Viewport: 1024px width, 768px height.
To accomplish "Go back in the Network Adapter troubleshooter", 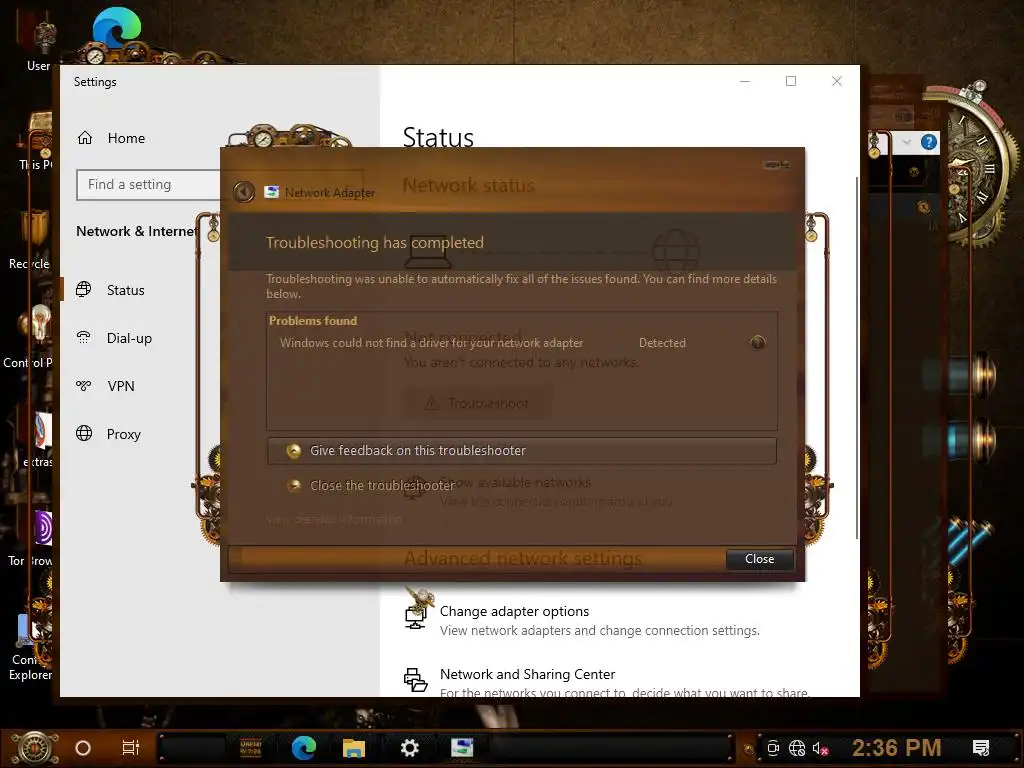I will pyautogui.click(x=244, y=192).
